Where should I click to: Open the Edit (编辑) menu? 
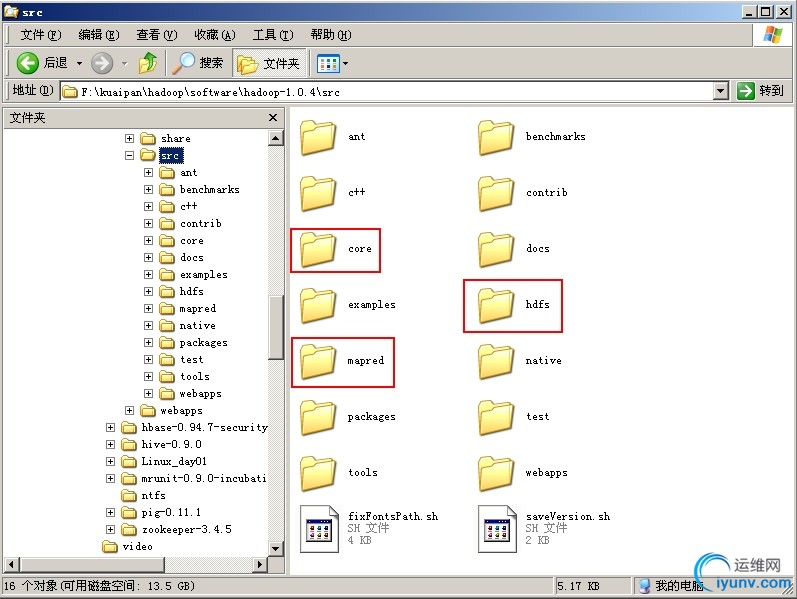click(99, 35)
